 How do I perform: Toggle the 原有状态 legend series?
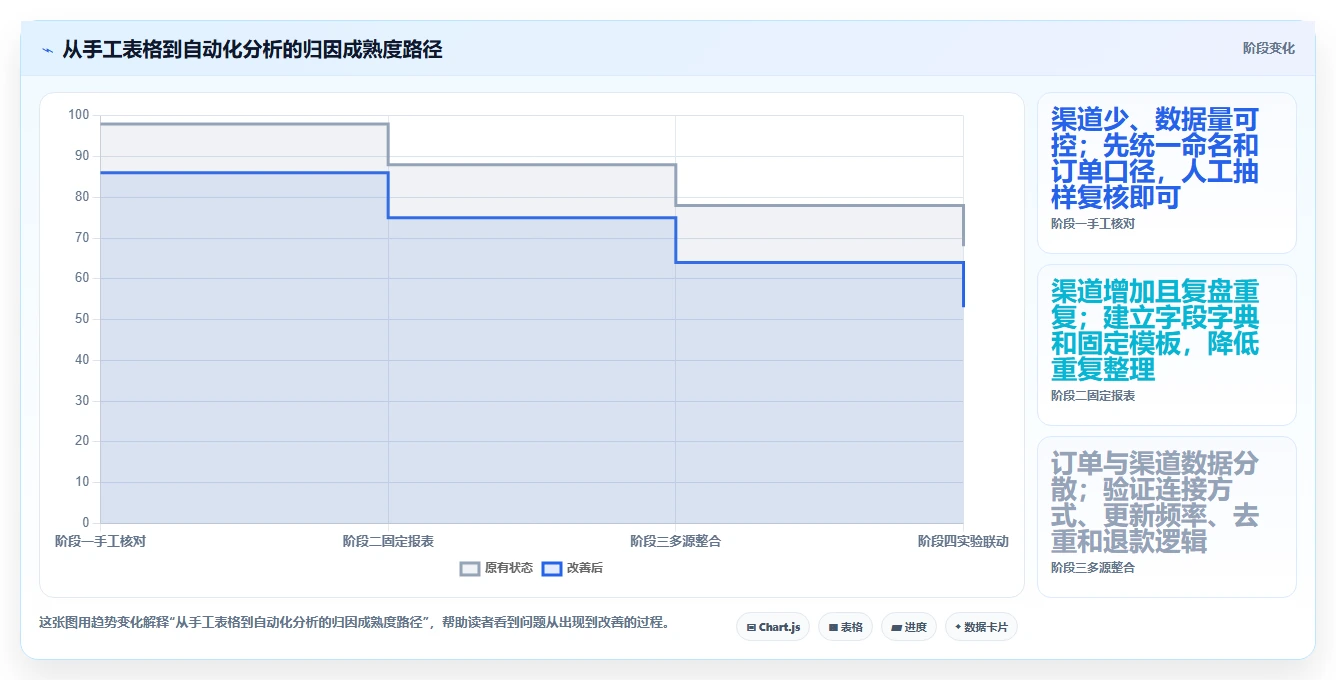(496, 568)
